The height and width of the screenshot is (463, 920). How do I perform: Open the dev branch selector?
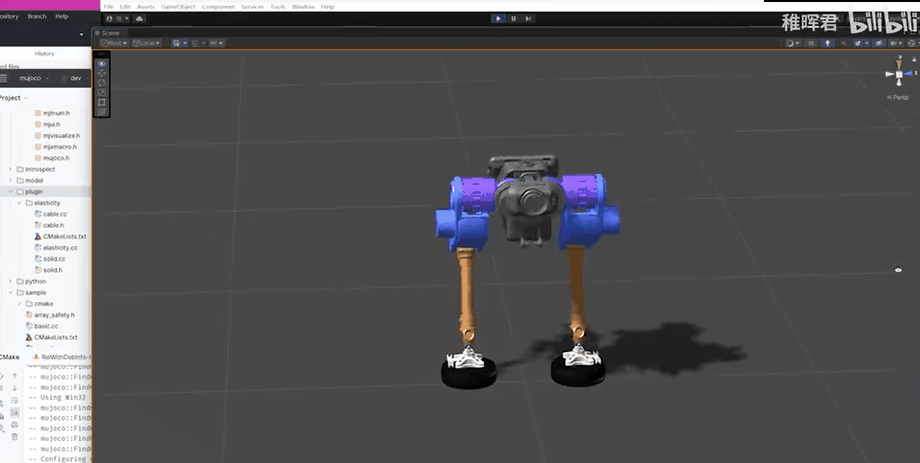[x=78, y=78]
